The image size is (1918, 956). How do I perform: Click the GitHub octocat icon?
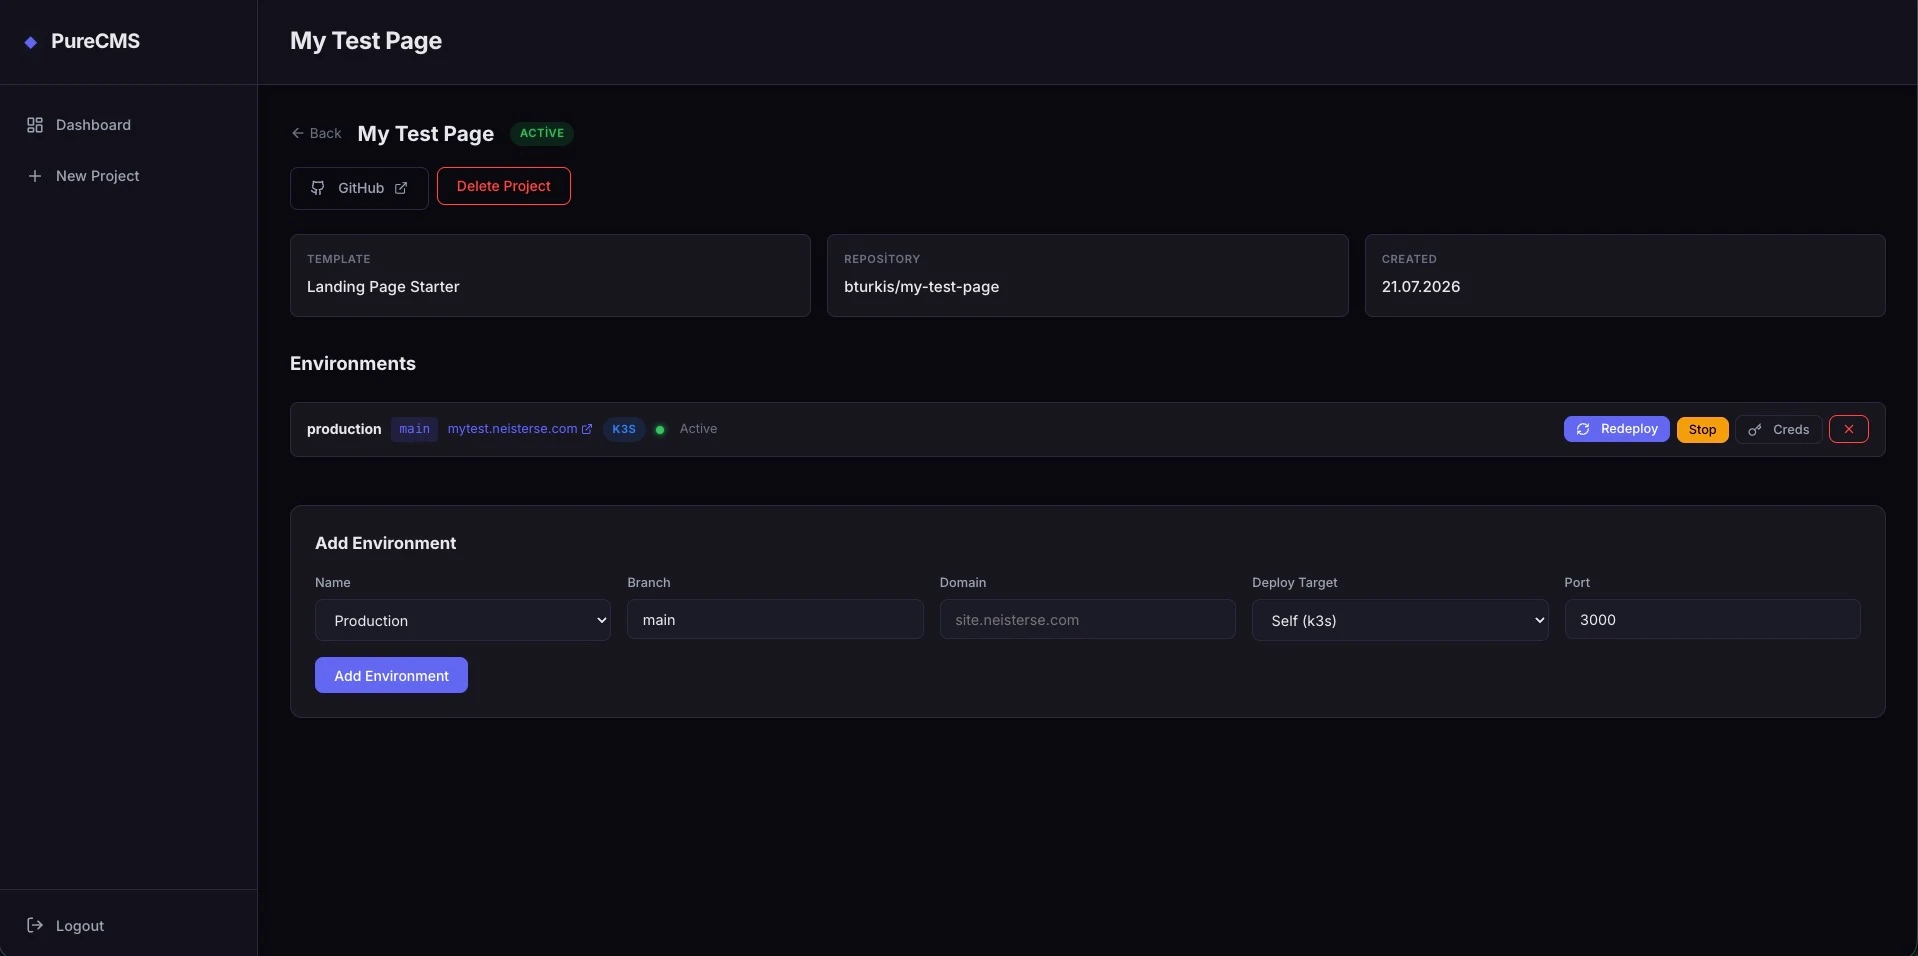(x=317, y=188)
